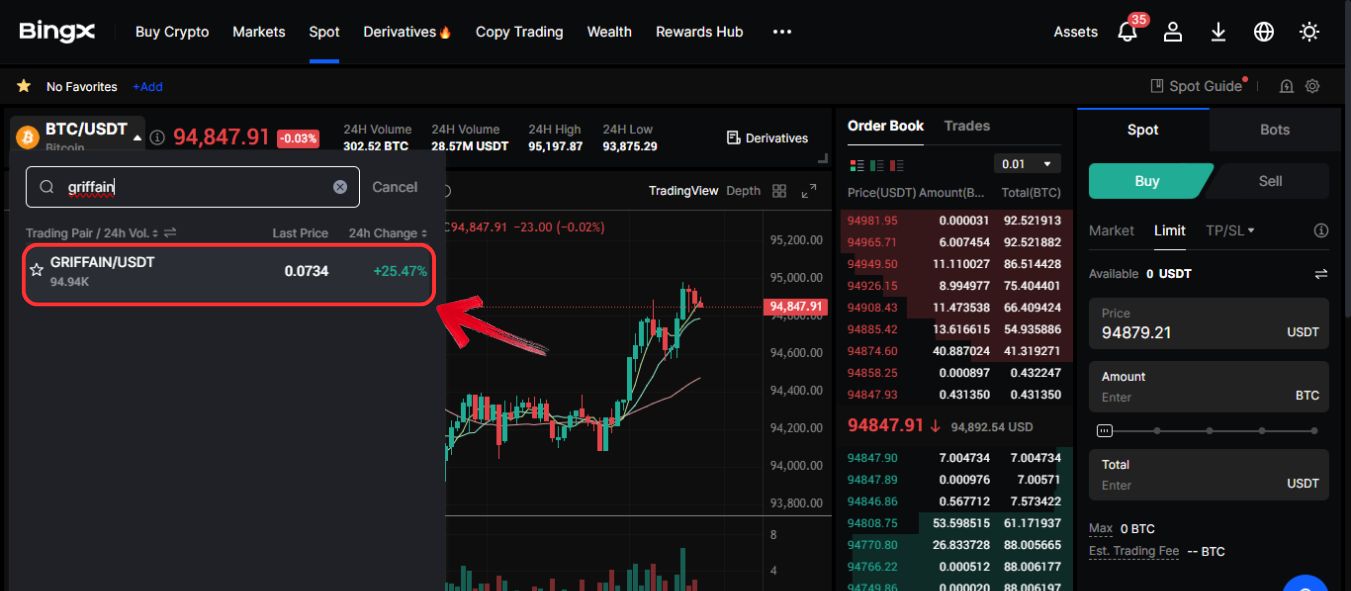Switch to the Order Book tab
Image resolution: width=1351 pixels, height=591 pixels.
pyautogui.click(x=885, y=126)
